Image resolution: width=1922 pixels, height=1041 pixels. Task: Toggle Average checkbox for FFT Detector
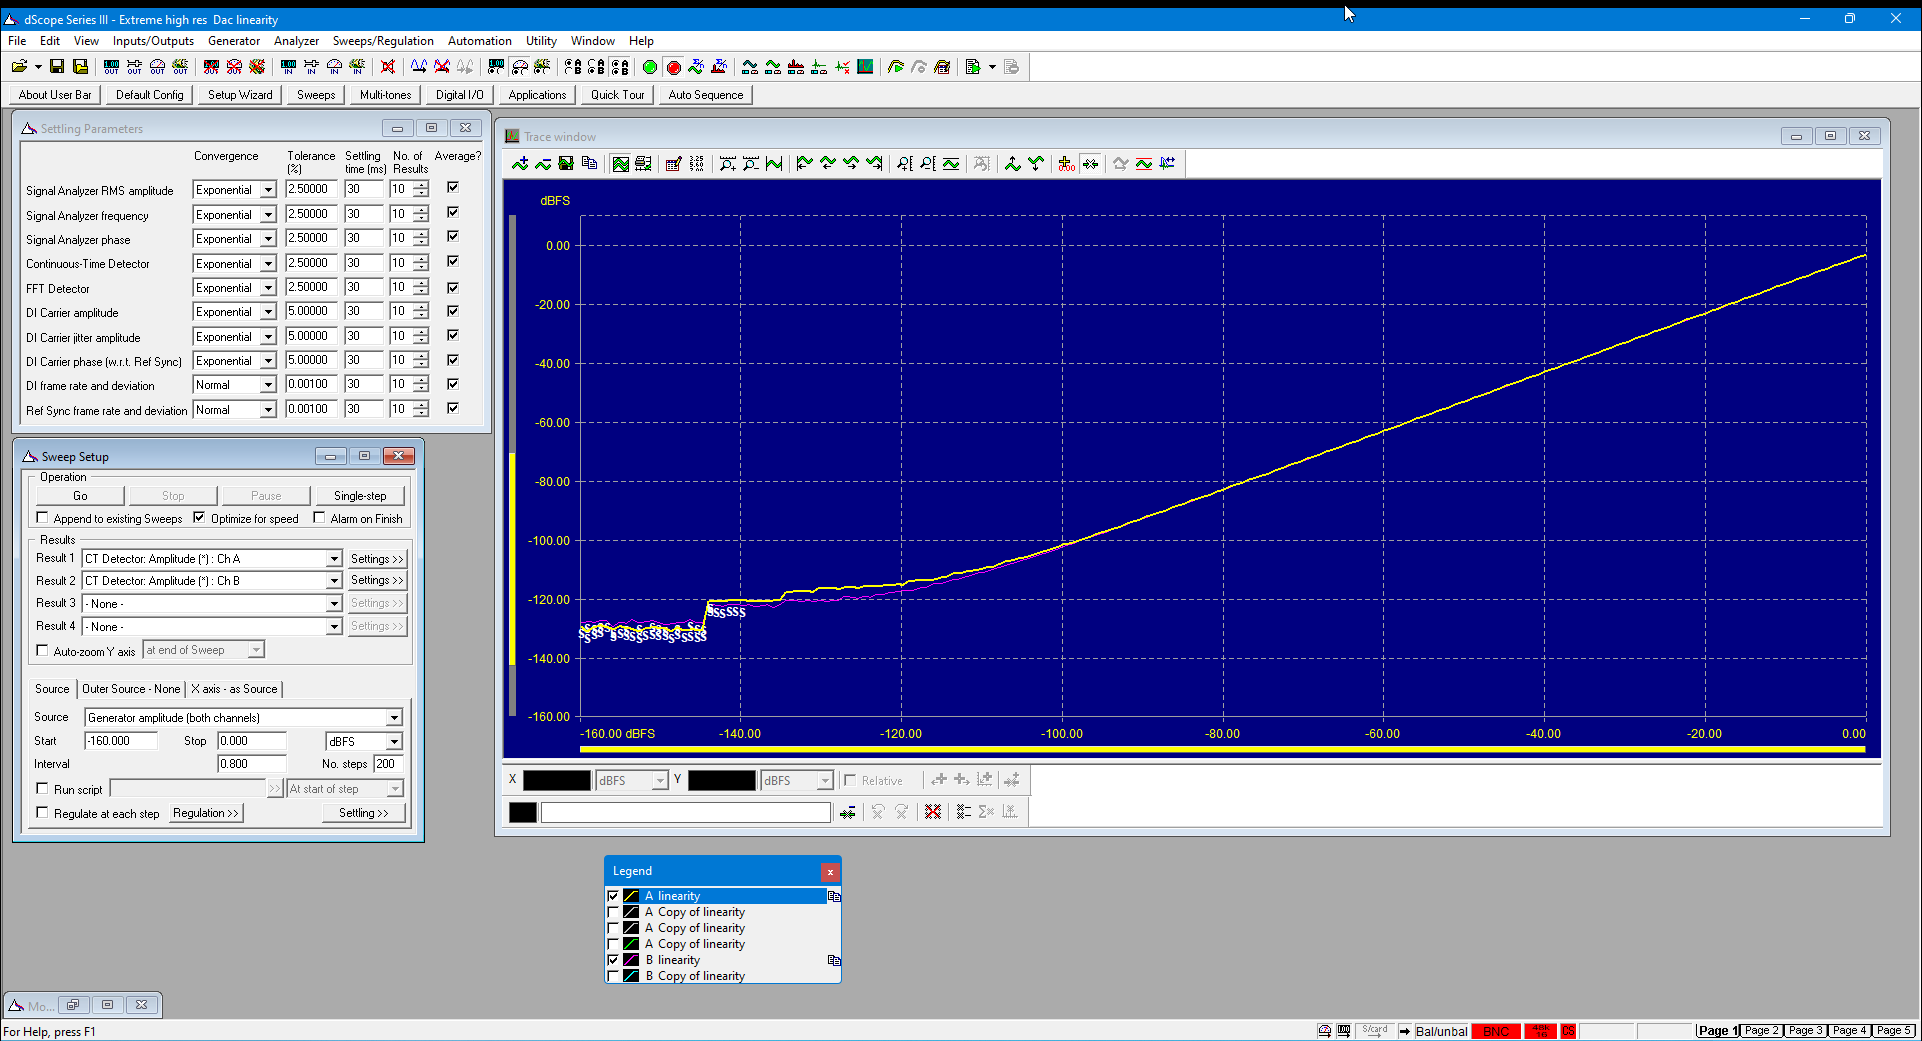[x=453, y=287]
